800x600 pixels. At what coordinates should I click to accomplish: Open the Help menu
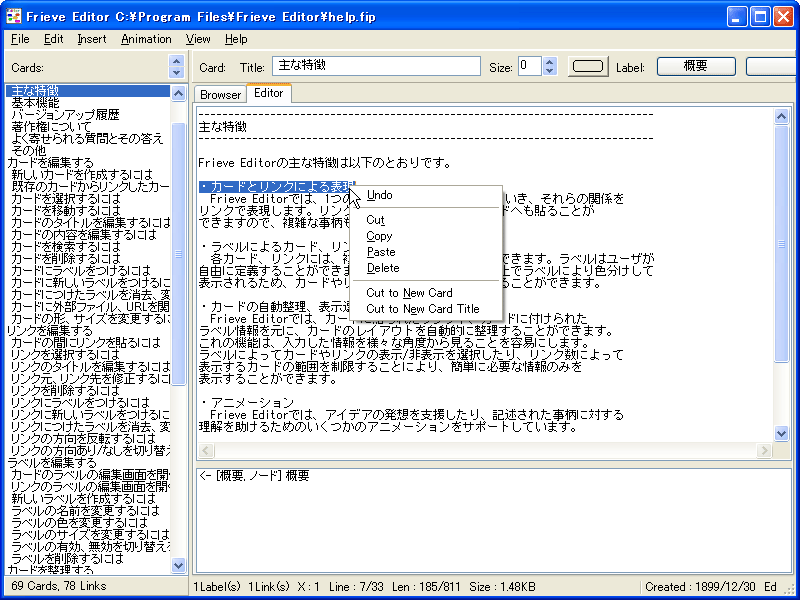pos(236,39)
